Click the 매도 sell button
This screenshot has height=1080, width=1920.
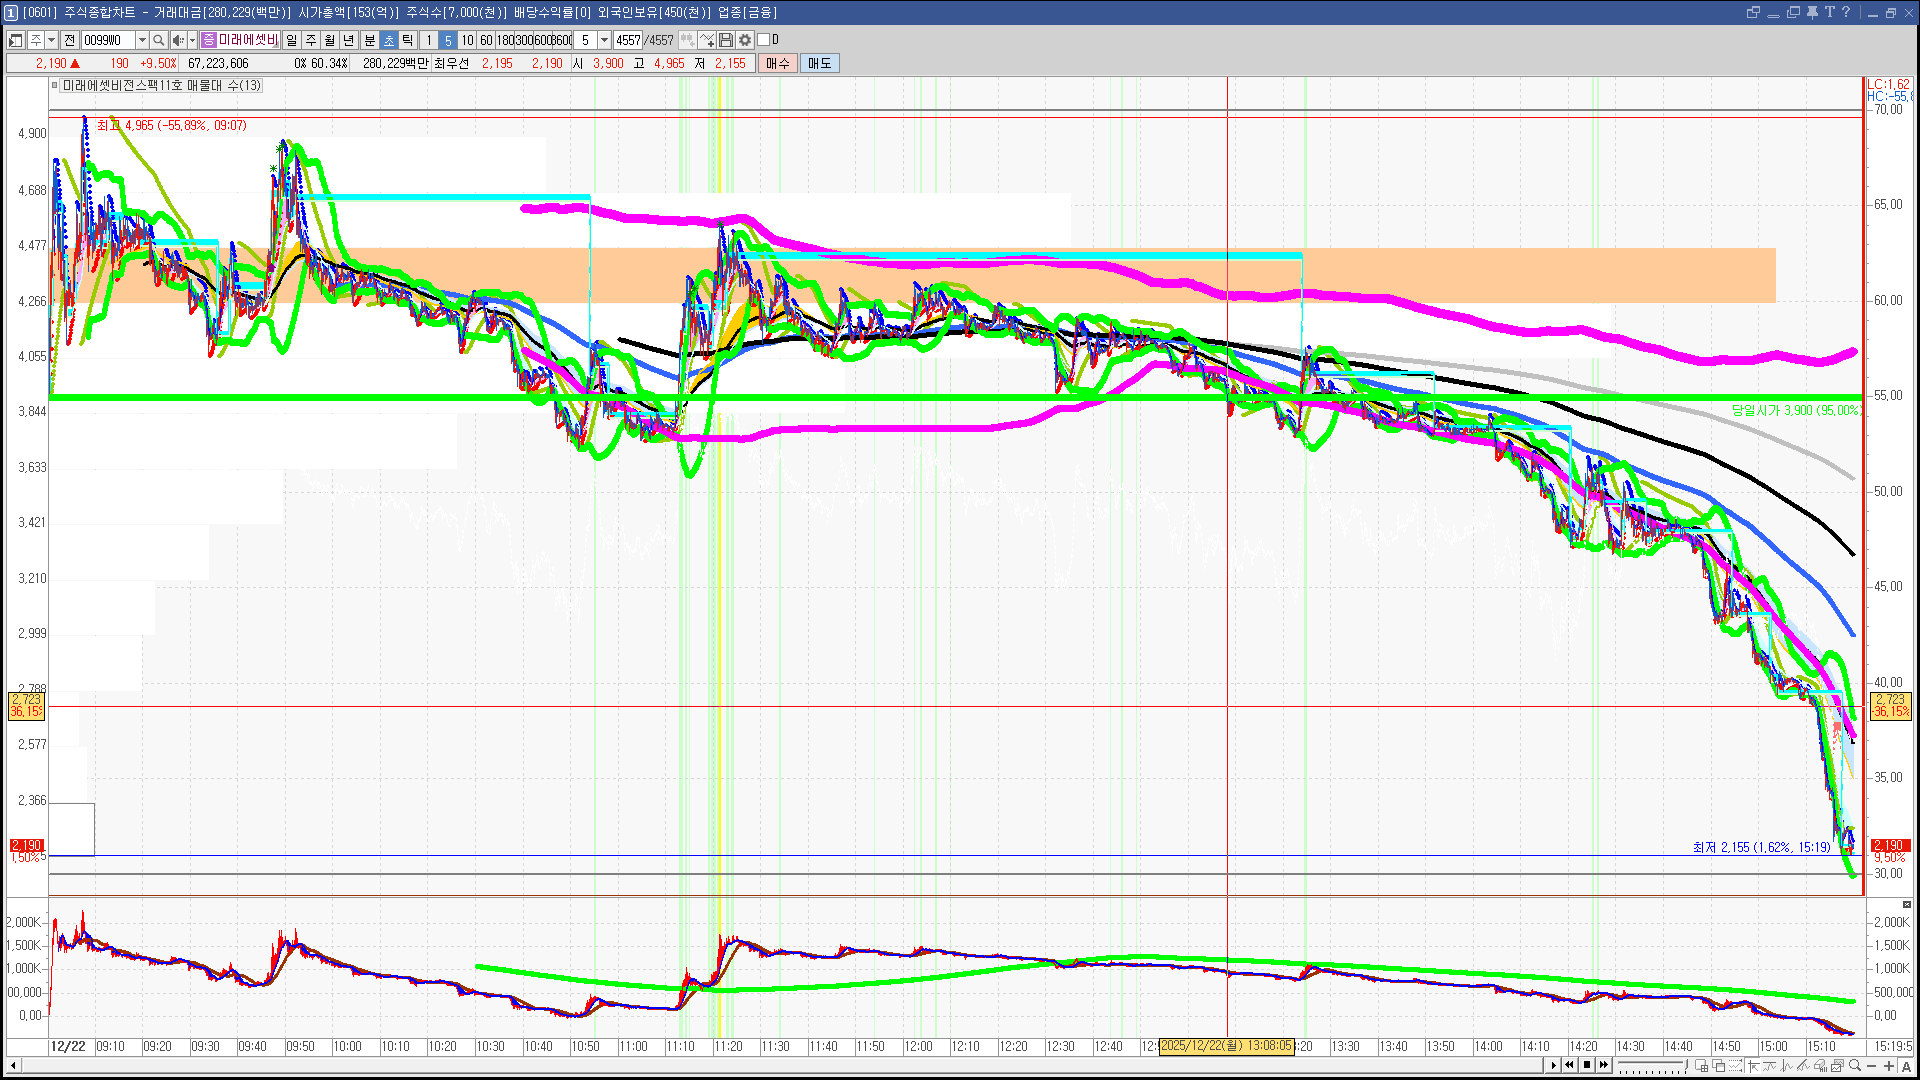point(819,63)
